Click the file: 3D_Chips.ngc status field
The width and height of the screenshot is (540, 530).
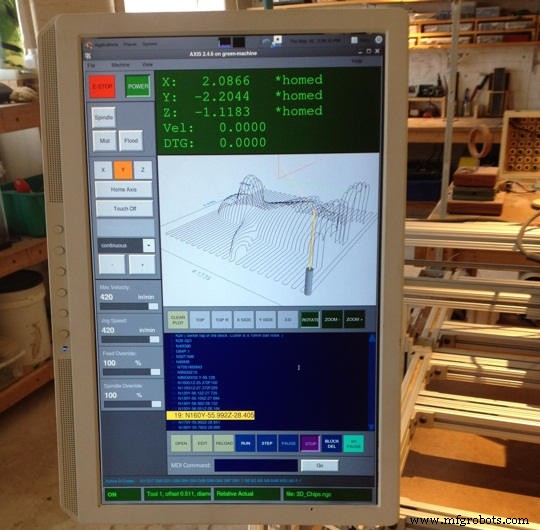(328, 494)
